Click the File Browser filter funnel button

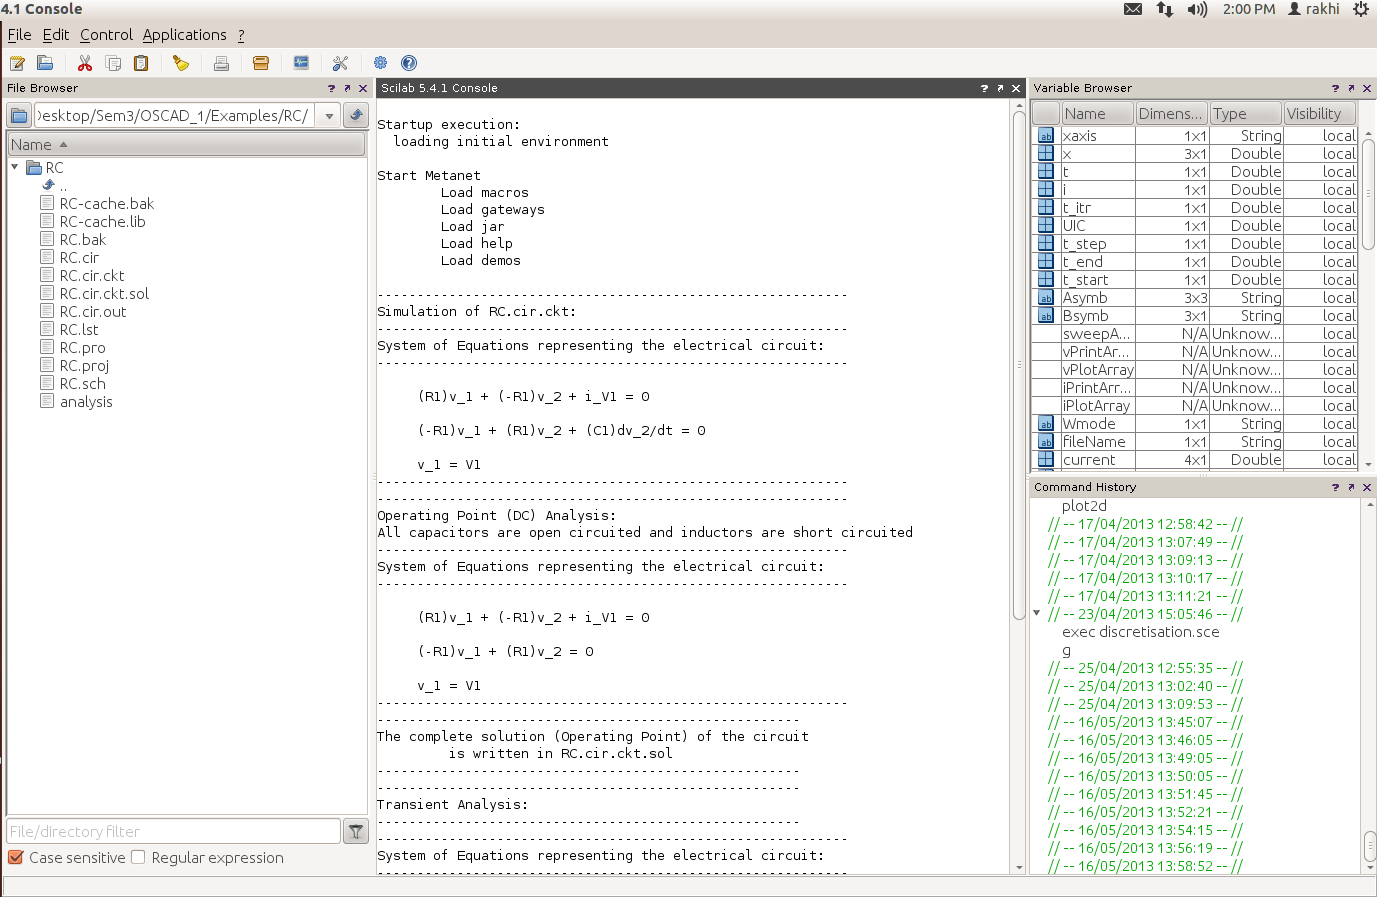(x=356, y=831)
